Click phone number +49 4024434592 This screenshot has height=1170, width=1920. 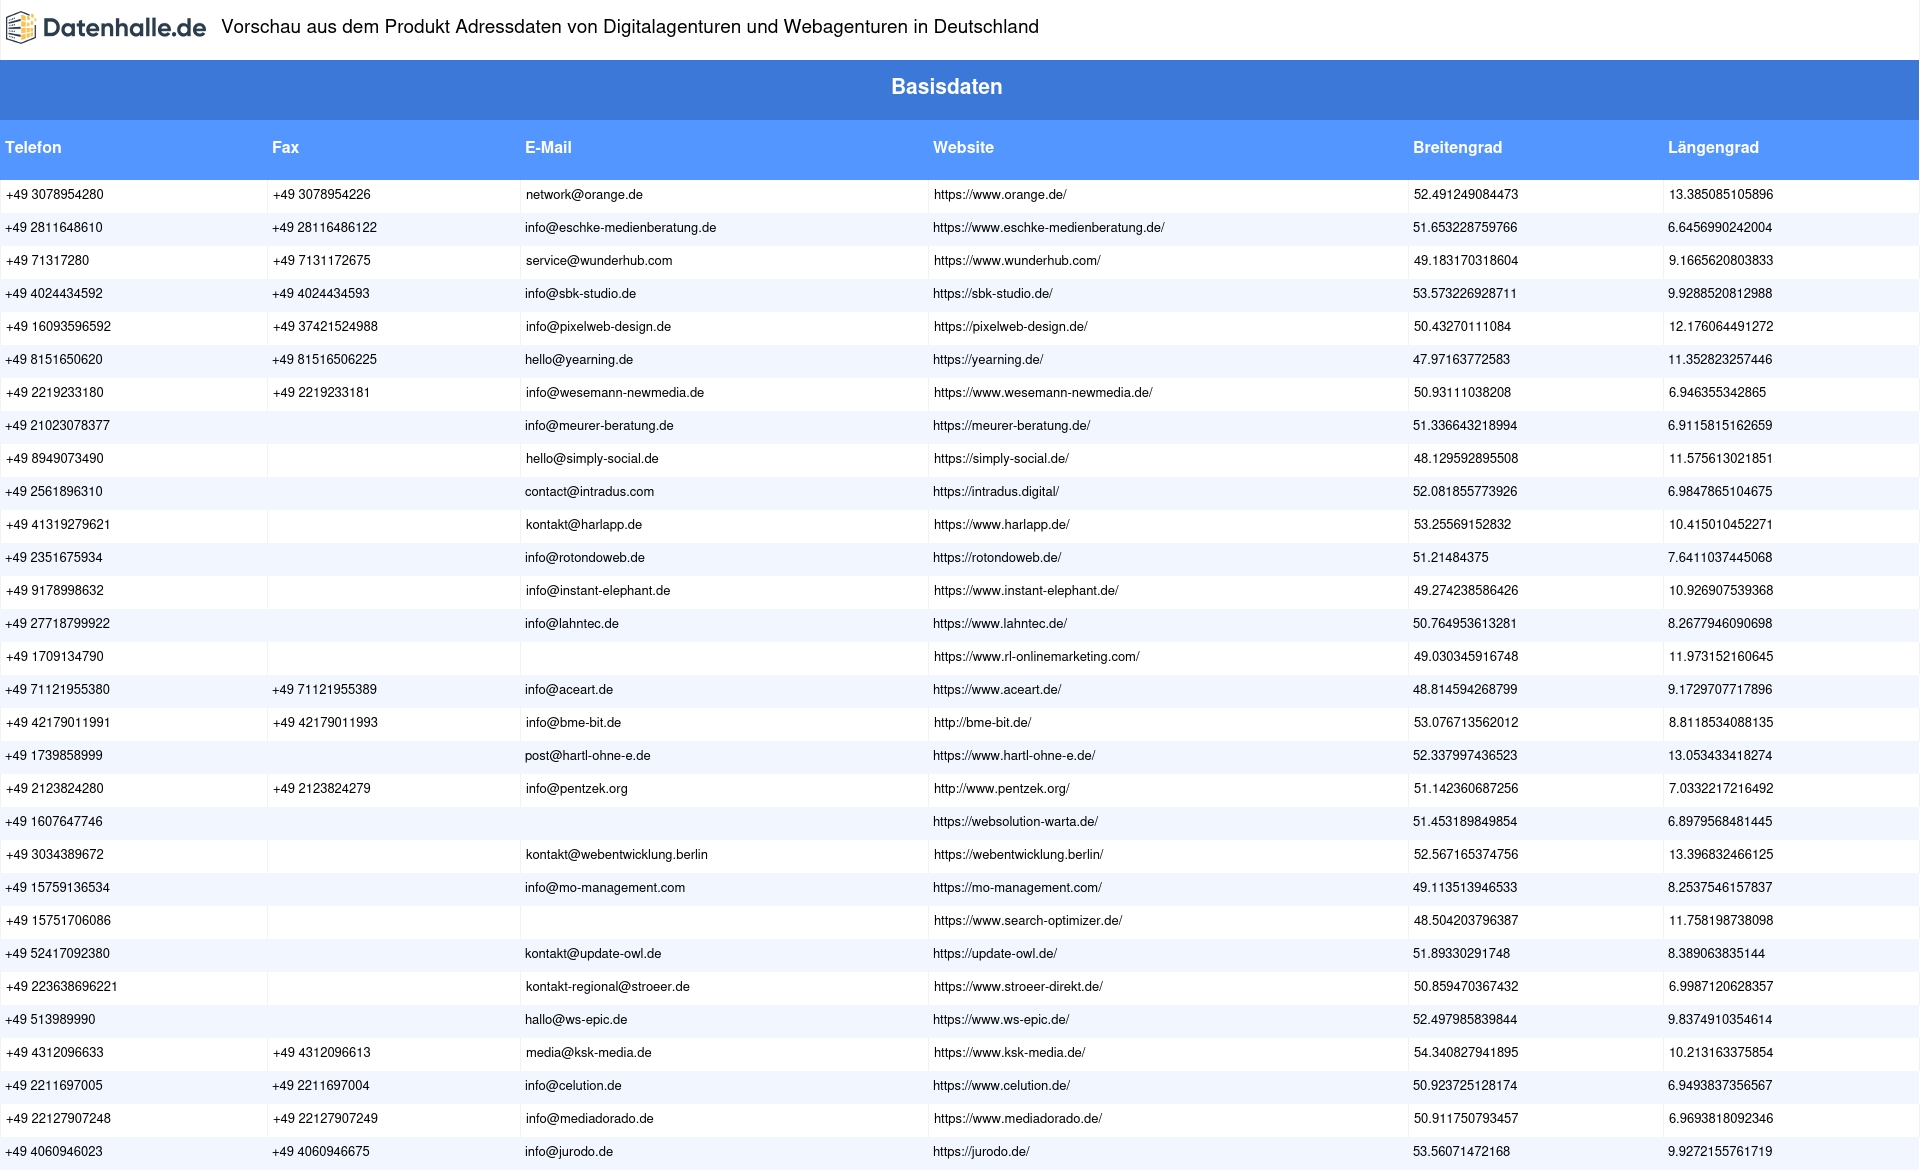point(54,294)
